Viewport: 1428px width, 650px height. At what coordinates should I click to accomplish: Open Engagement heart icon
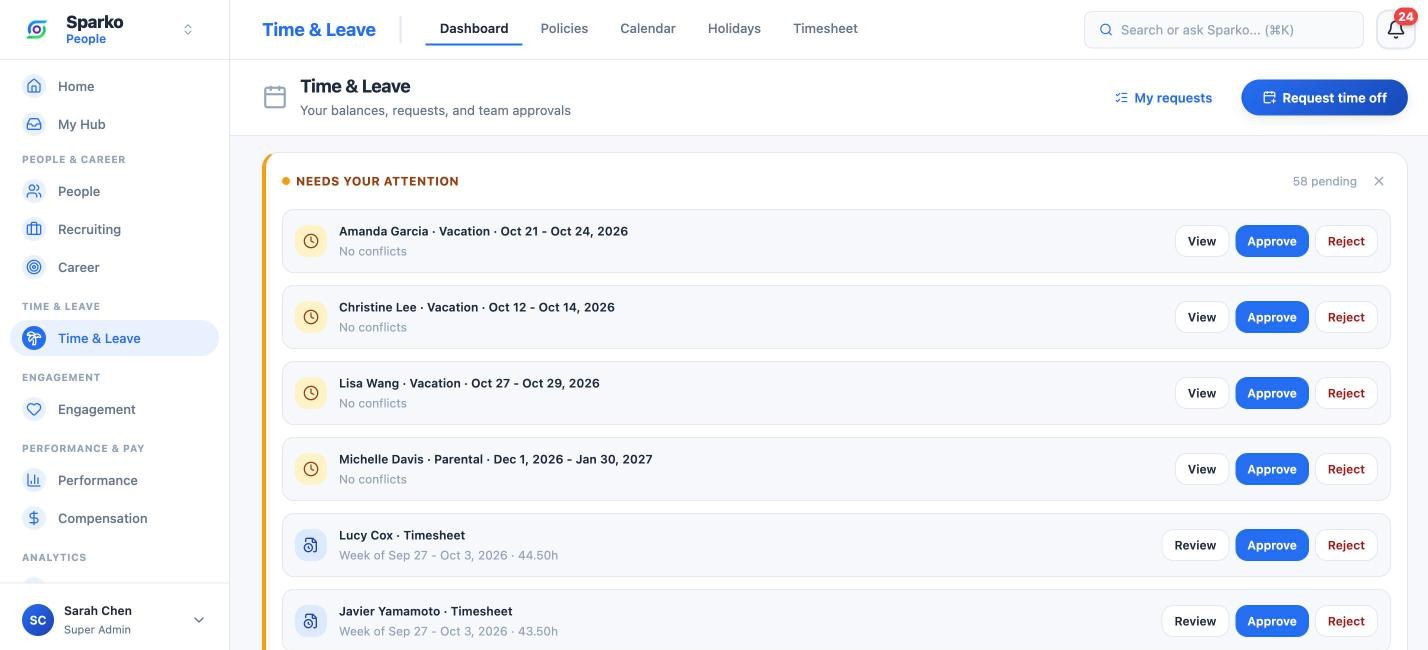click(34, 409)
